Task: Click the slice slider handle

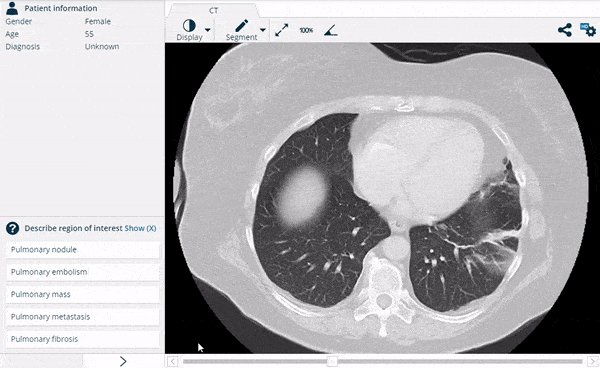Action: (x=332, y=361)
